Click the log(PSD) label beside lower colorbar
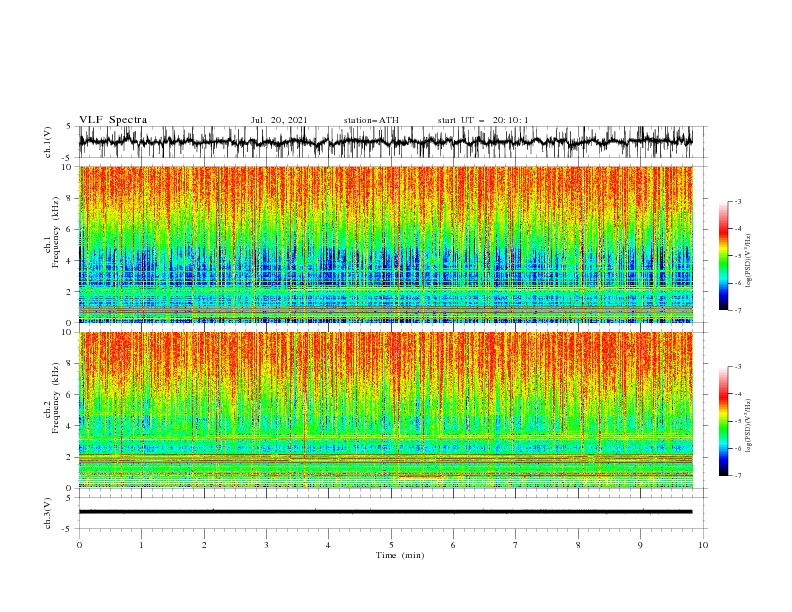This screenshot has width=792, height=612. tap(748, 425)
